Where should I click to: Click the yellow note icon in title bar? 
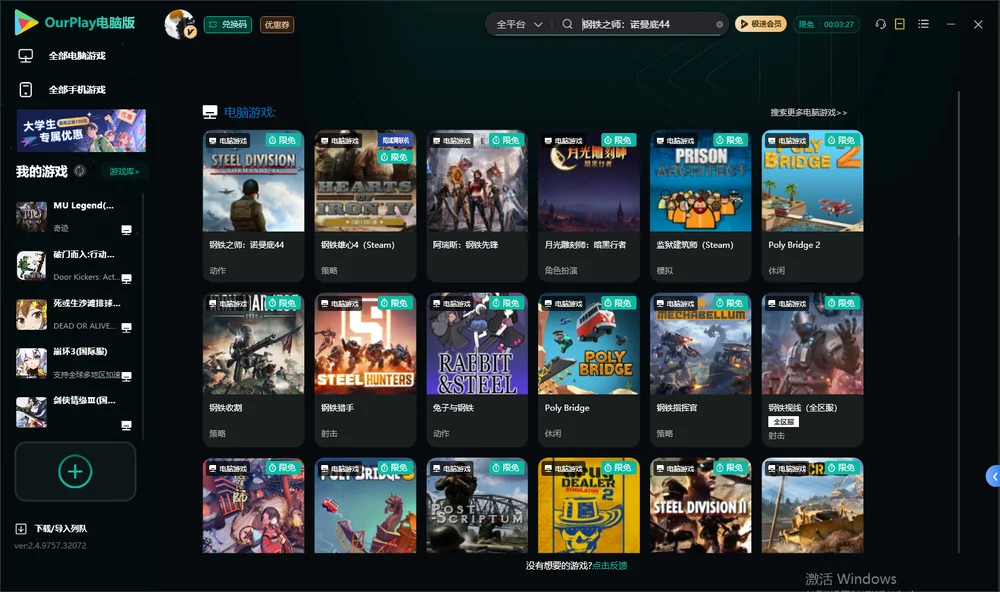[900, 24]
